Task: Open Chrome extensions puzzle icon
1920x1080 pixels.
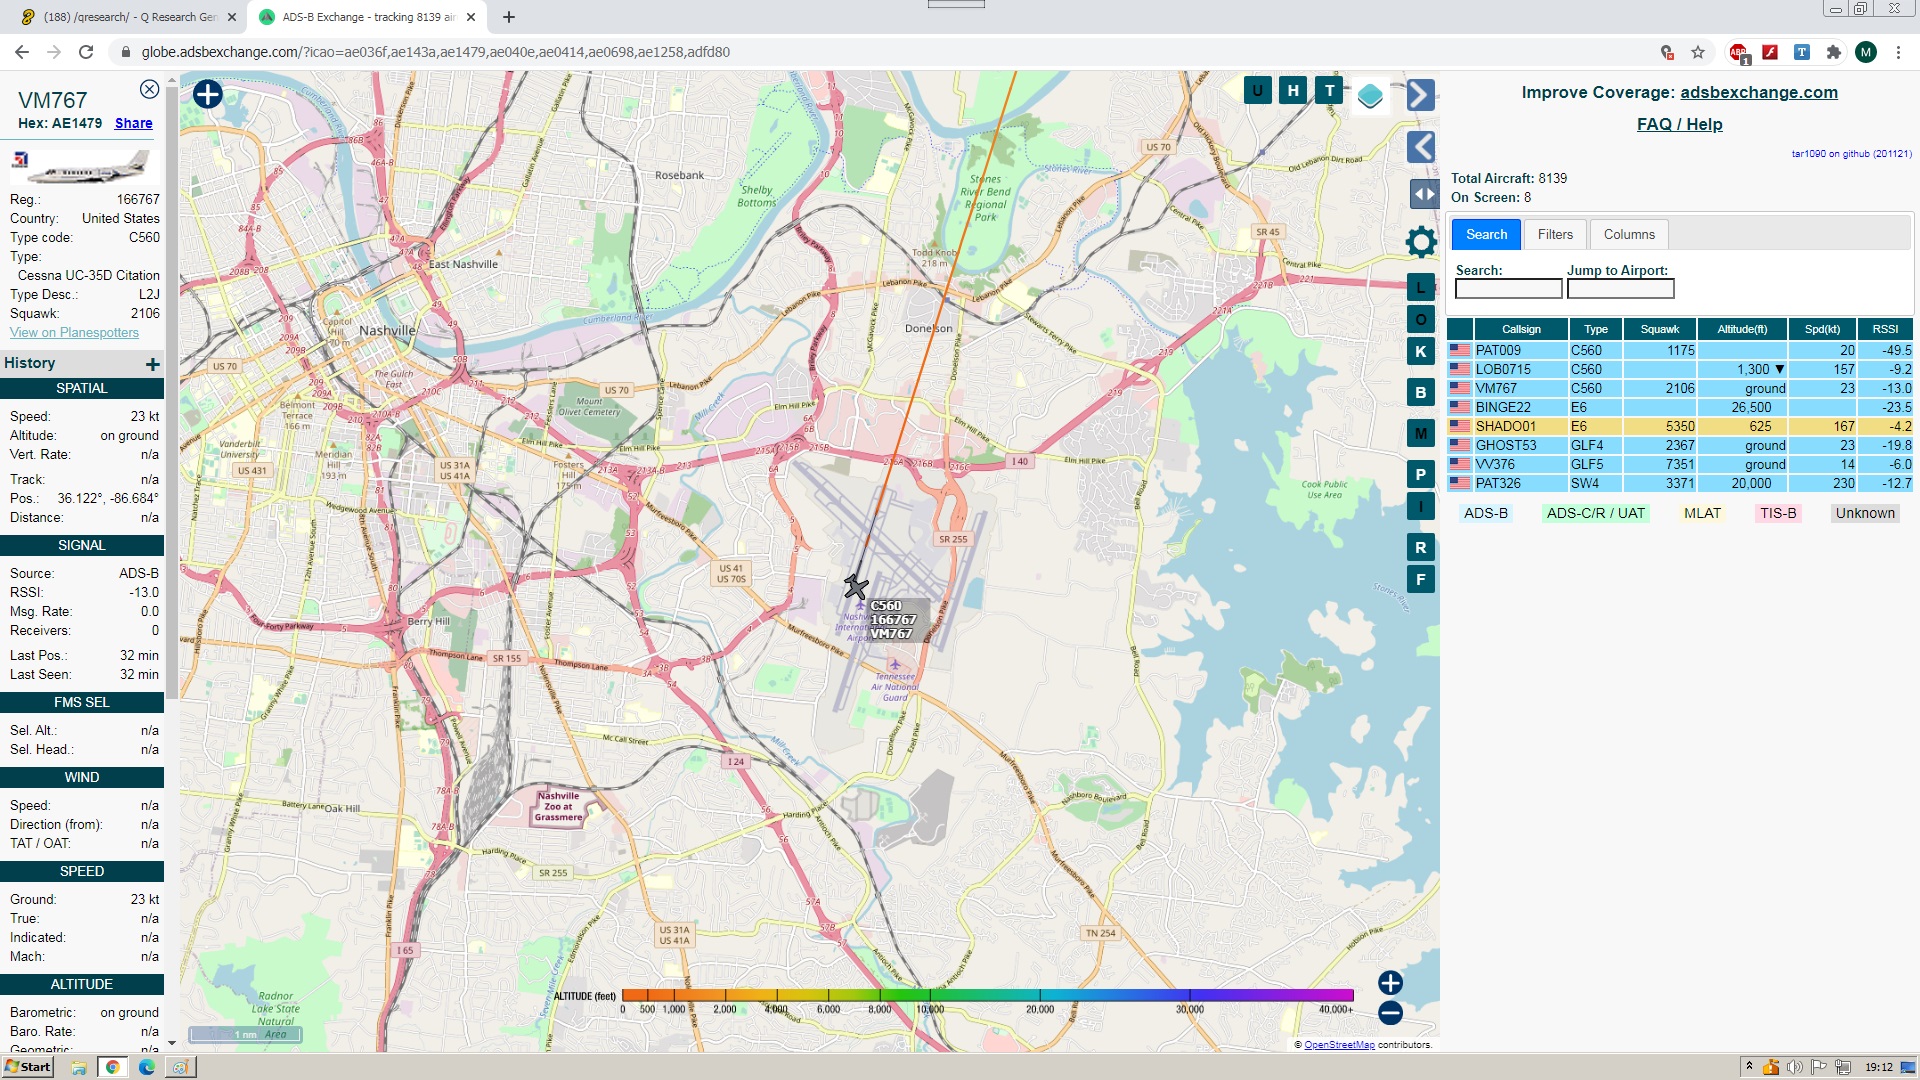Action: click(x=1833, y=52)
